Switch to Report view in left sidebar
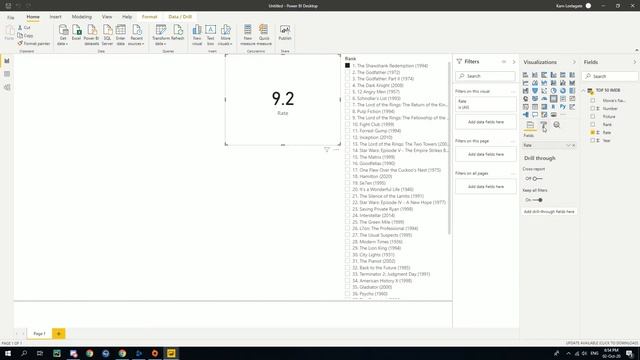 7,61
